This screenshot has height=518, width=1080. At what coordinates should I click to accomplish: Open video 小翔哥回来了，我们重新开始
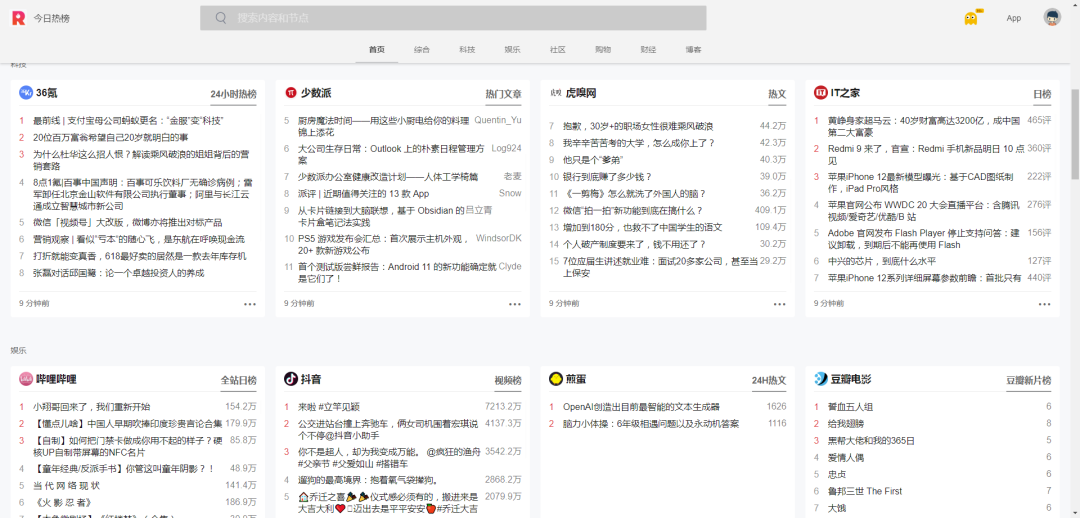[92, 406]
